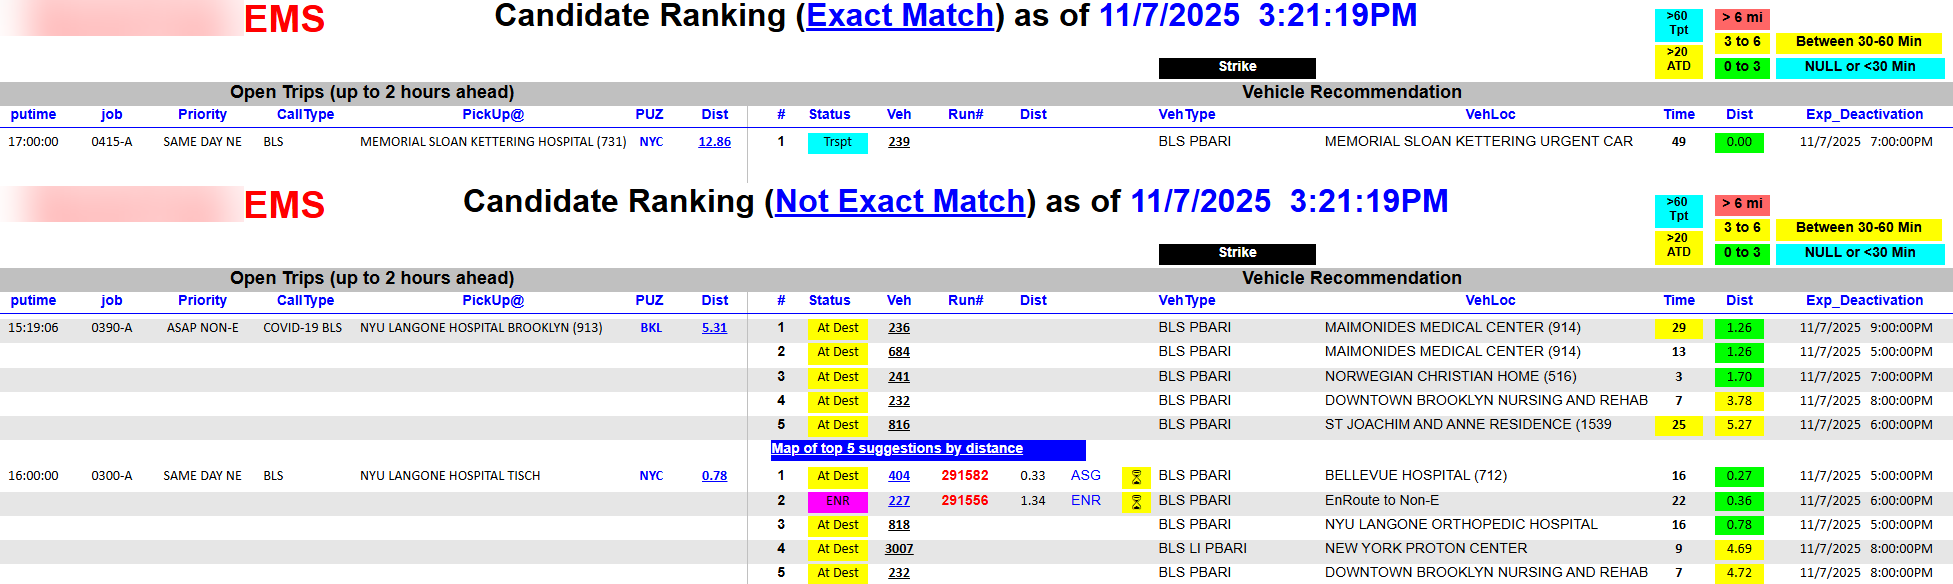Open vehicle 236 link
The height and width of the screenshot is (584, 1953).
pos(899,328)
